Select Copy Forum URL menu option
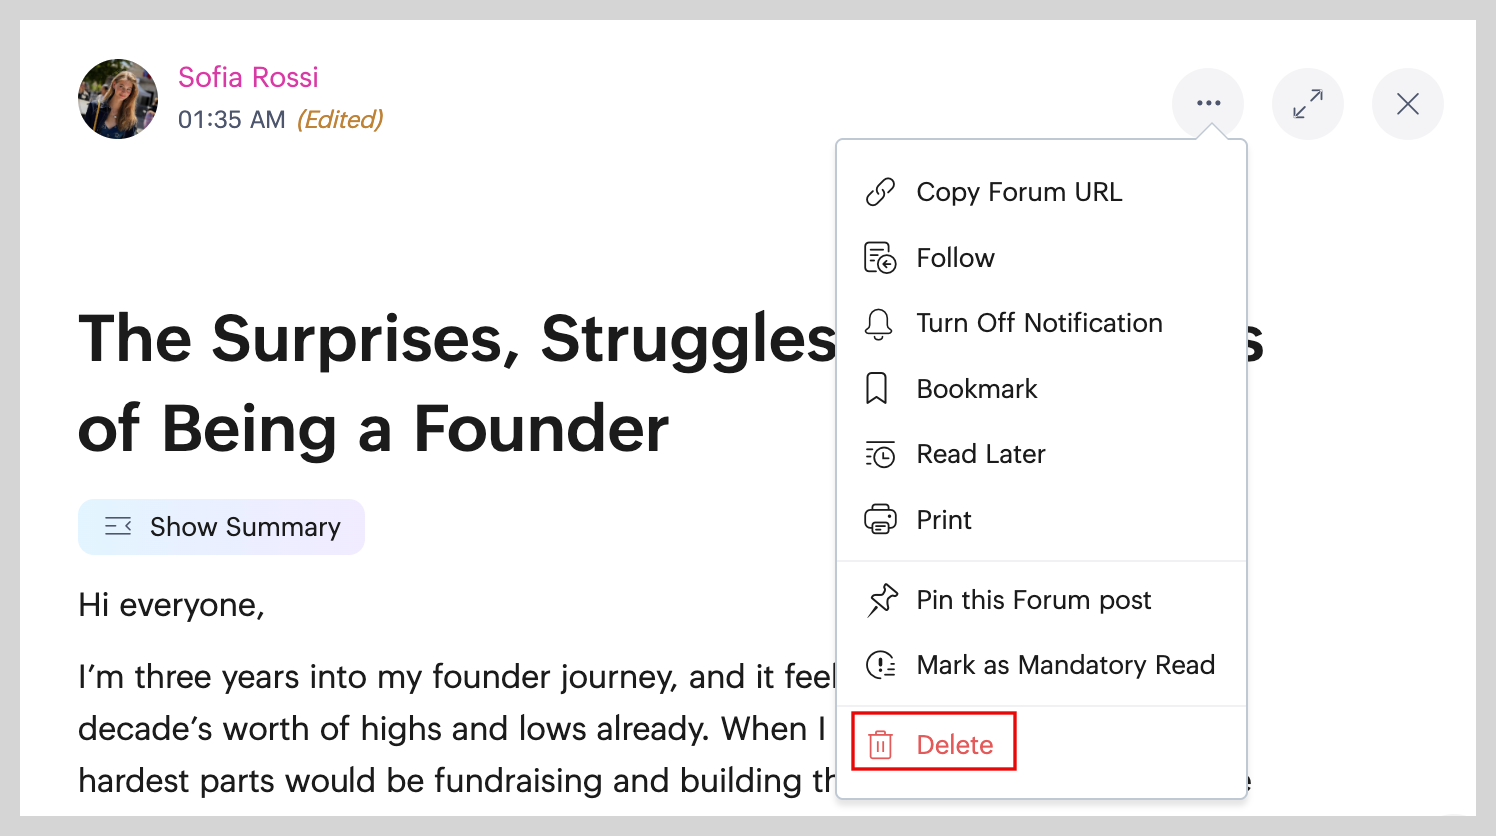 pyautogui.click(x=1019, y=192)
